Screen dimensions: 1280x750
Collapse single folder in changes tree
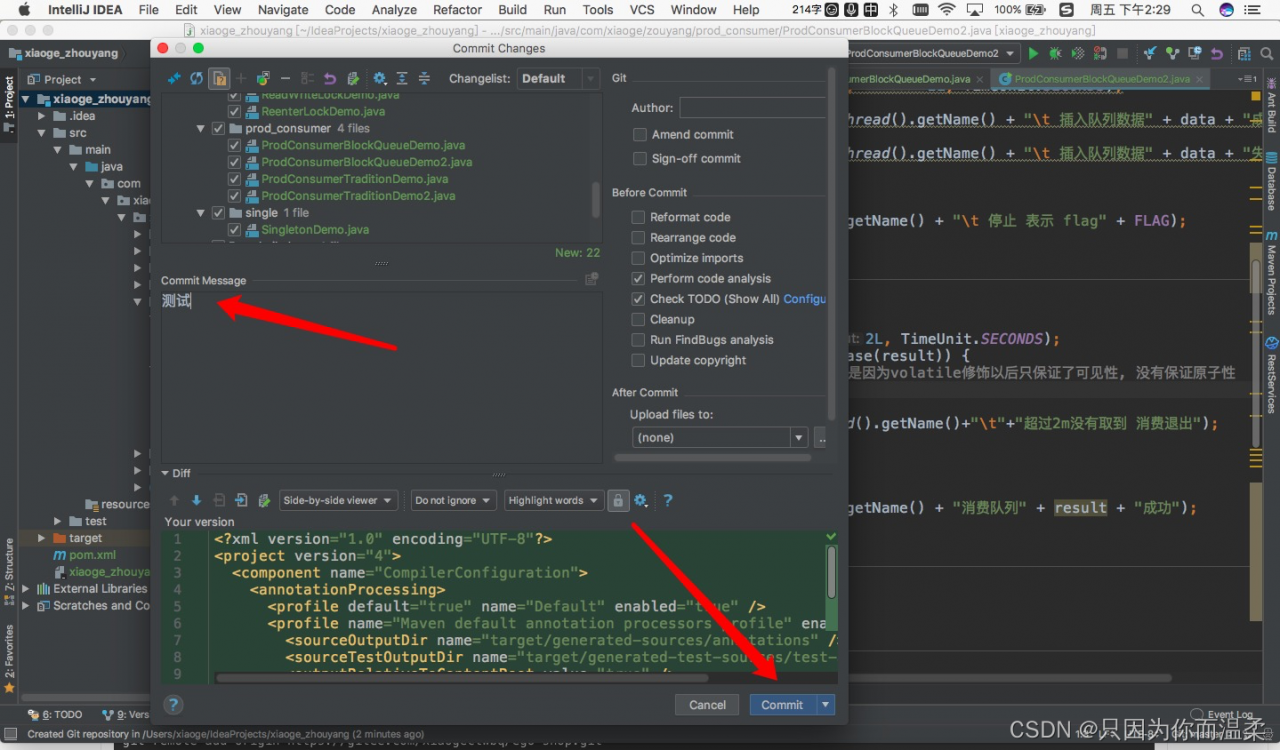click(x=201, y=213)
